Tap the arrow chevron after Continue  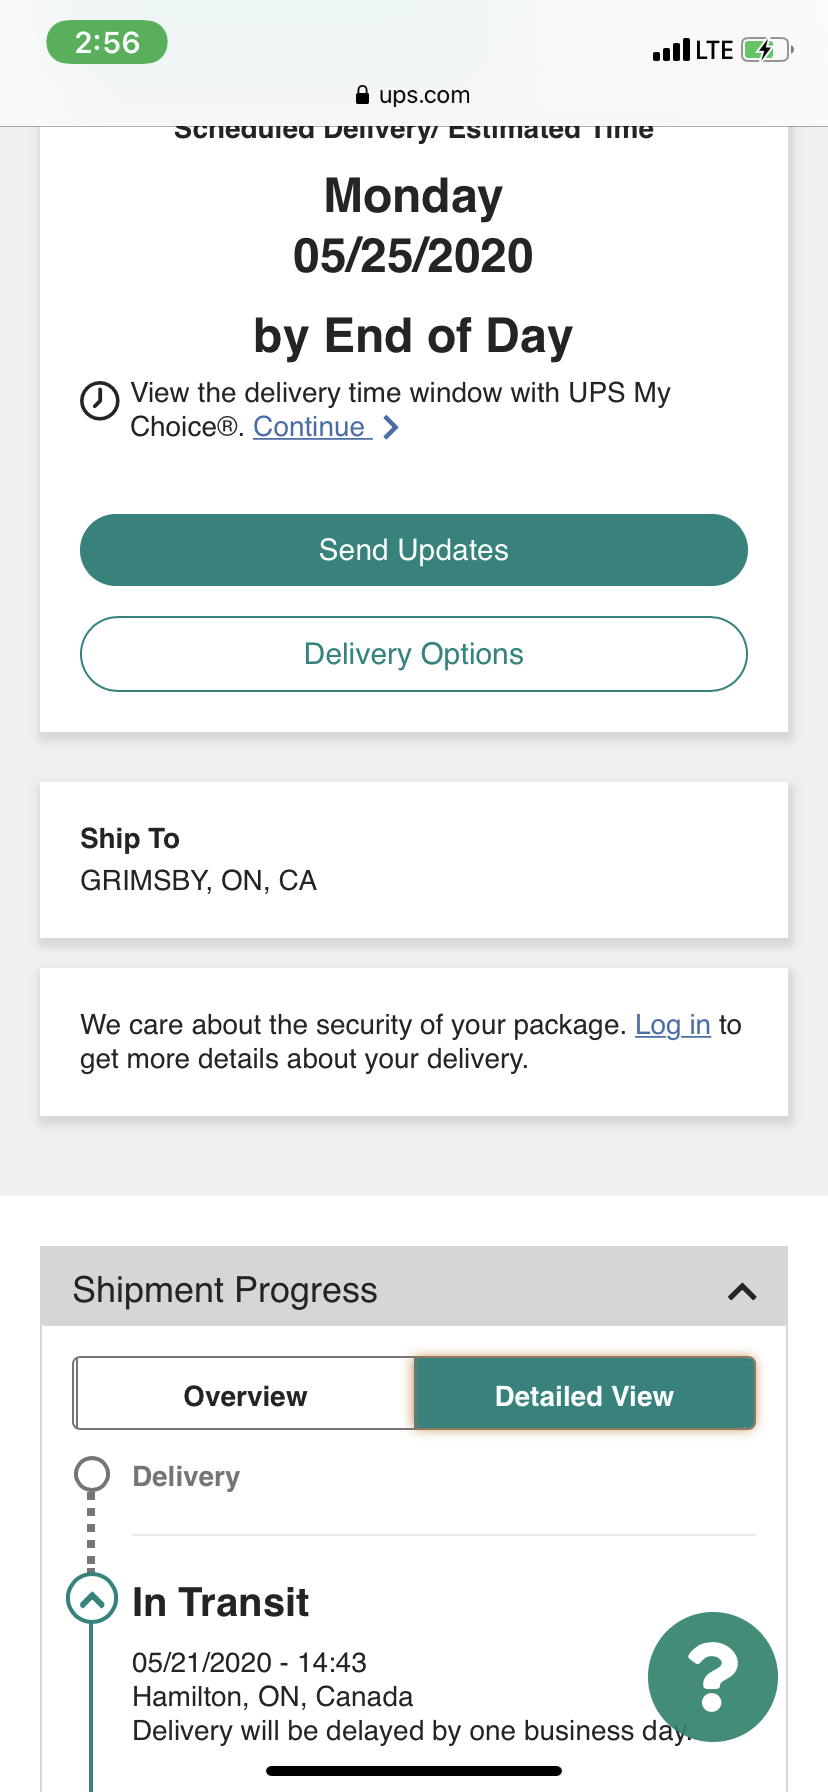click(391, 428)
